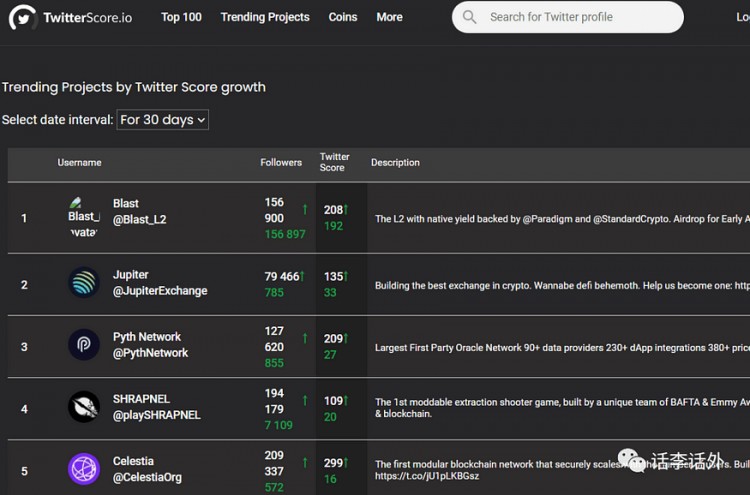Click the search magnifier icon

tap(469, 17)
